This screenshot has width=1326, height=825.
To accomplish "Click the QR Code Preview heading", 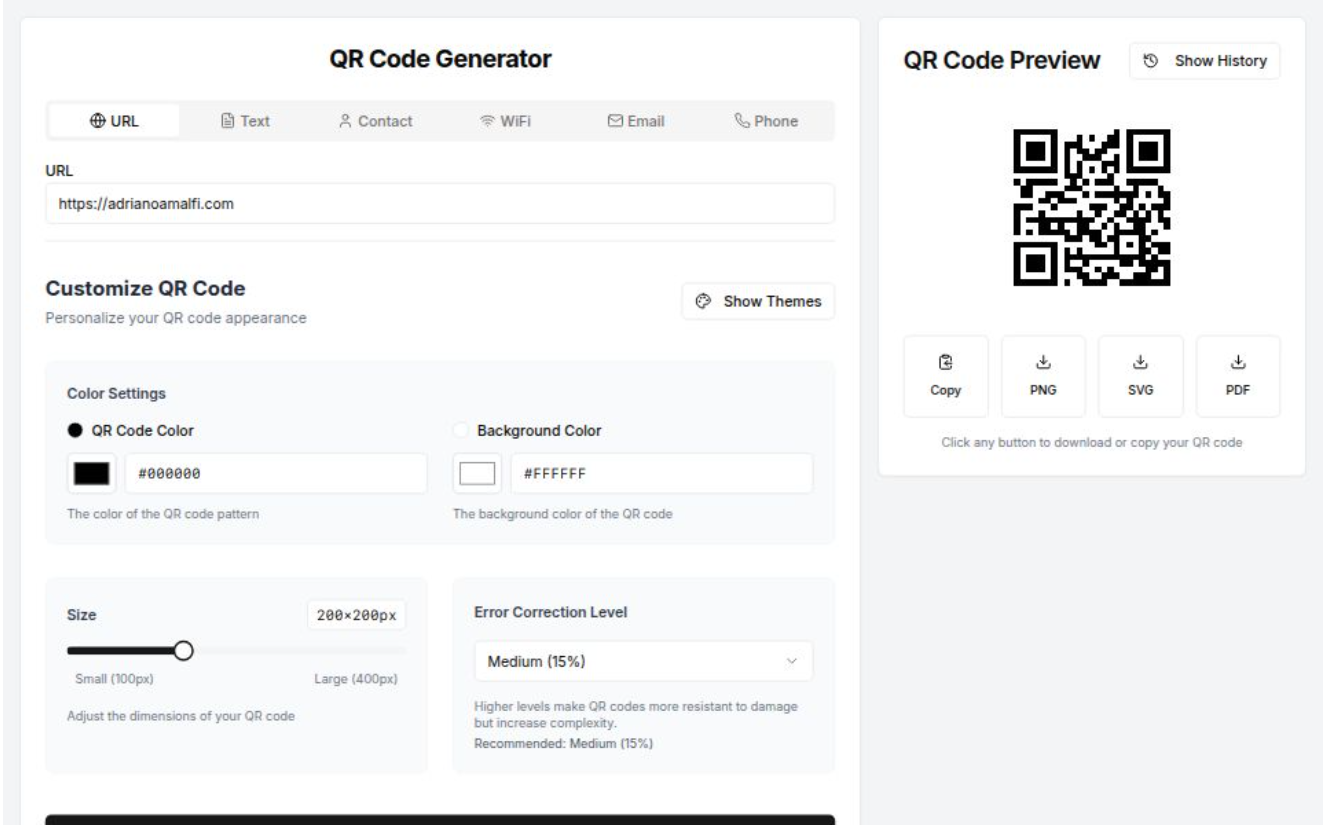I will 1002,60.
